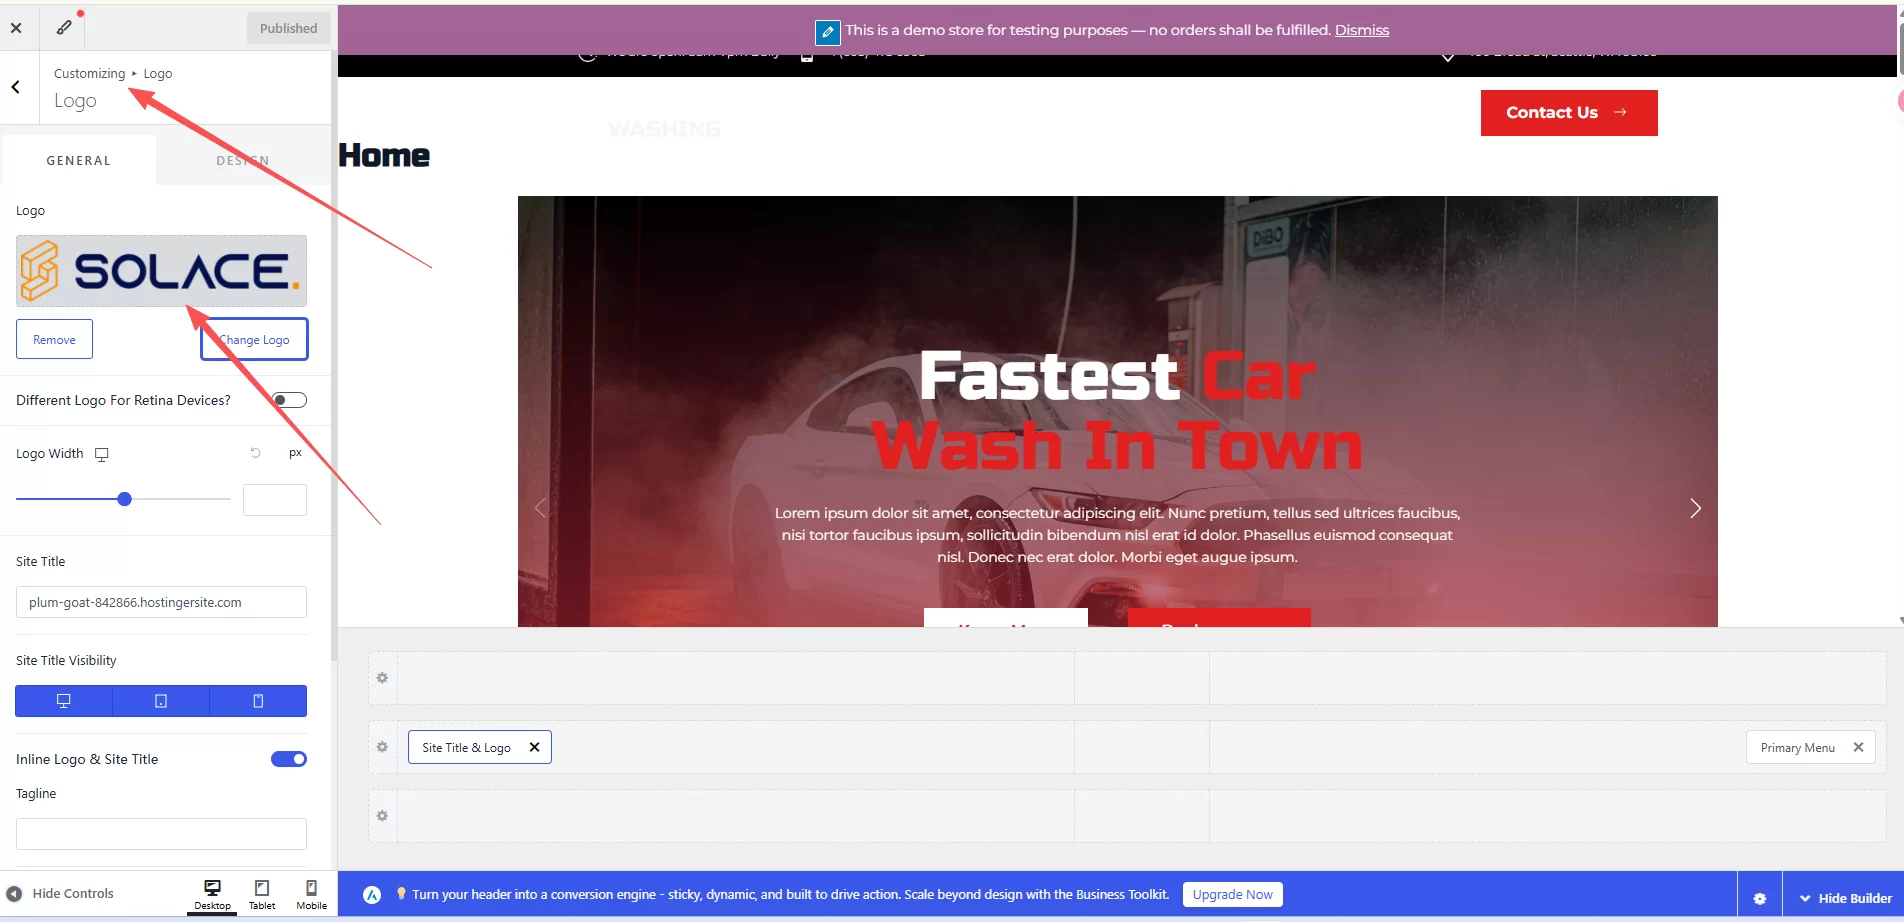This screenshot has height=922, width=1904.
Task: Collapse builder with Hide Builder
Action: tap(1846, 898)
